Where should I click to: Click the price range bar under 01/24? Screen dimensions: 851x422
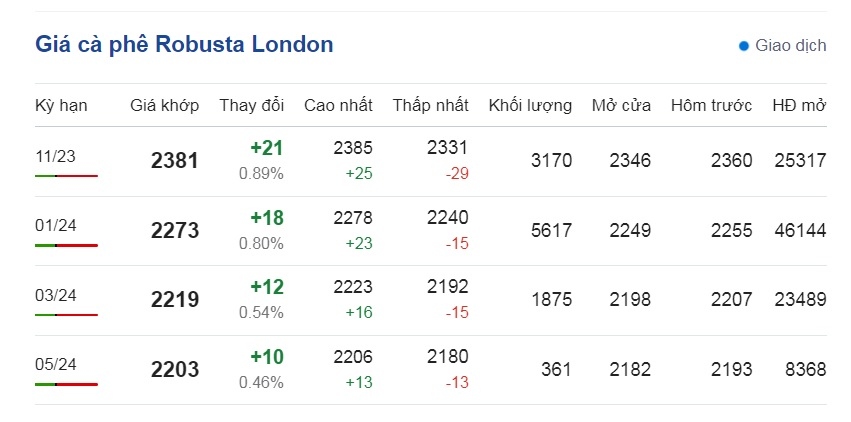(66, 245)
